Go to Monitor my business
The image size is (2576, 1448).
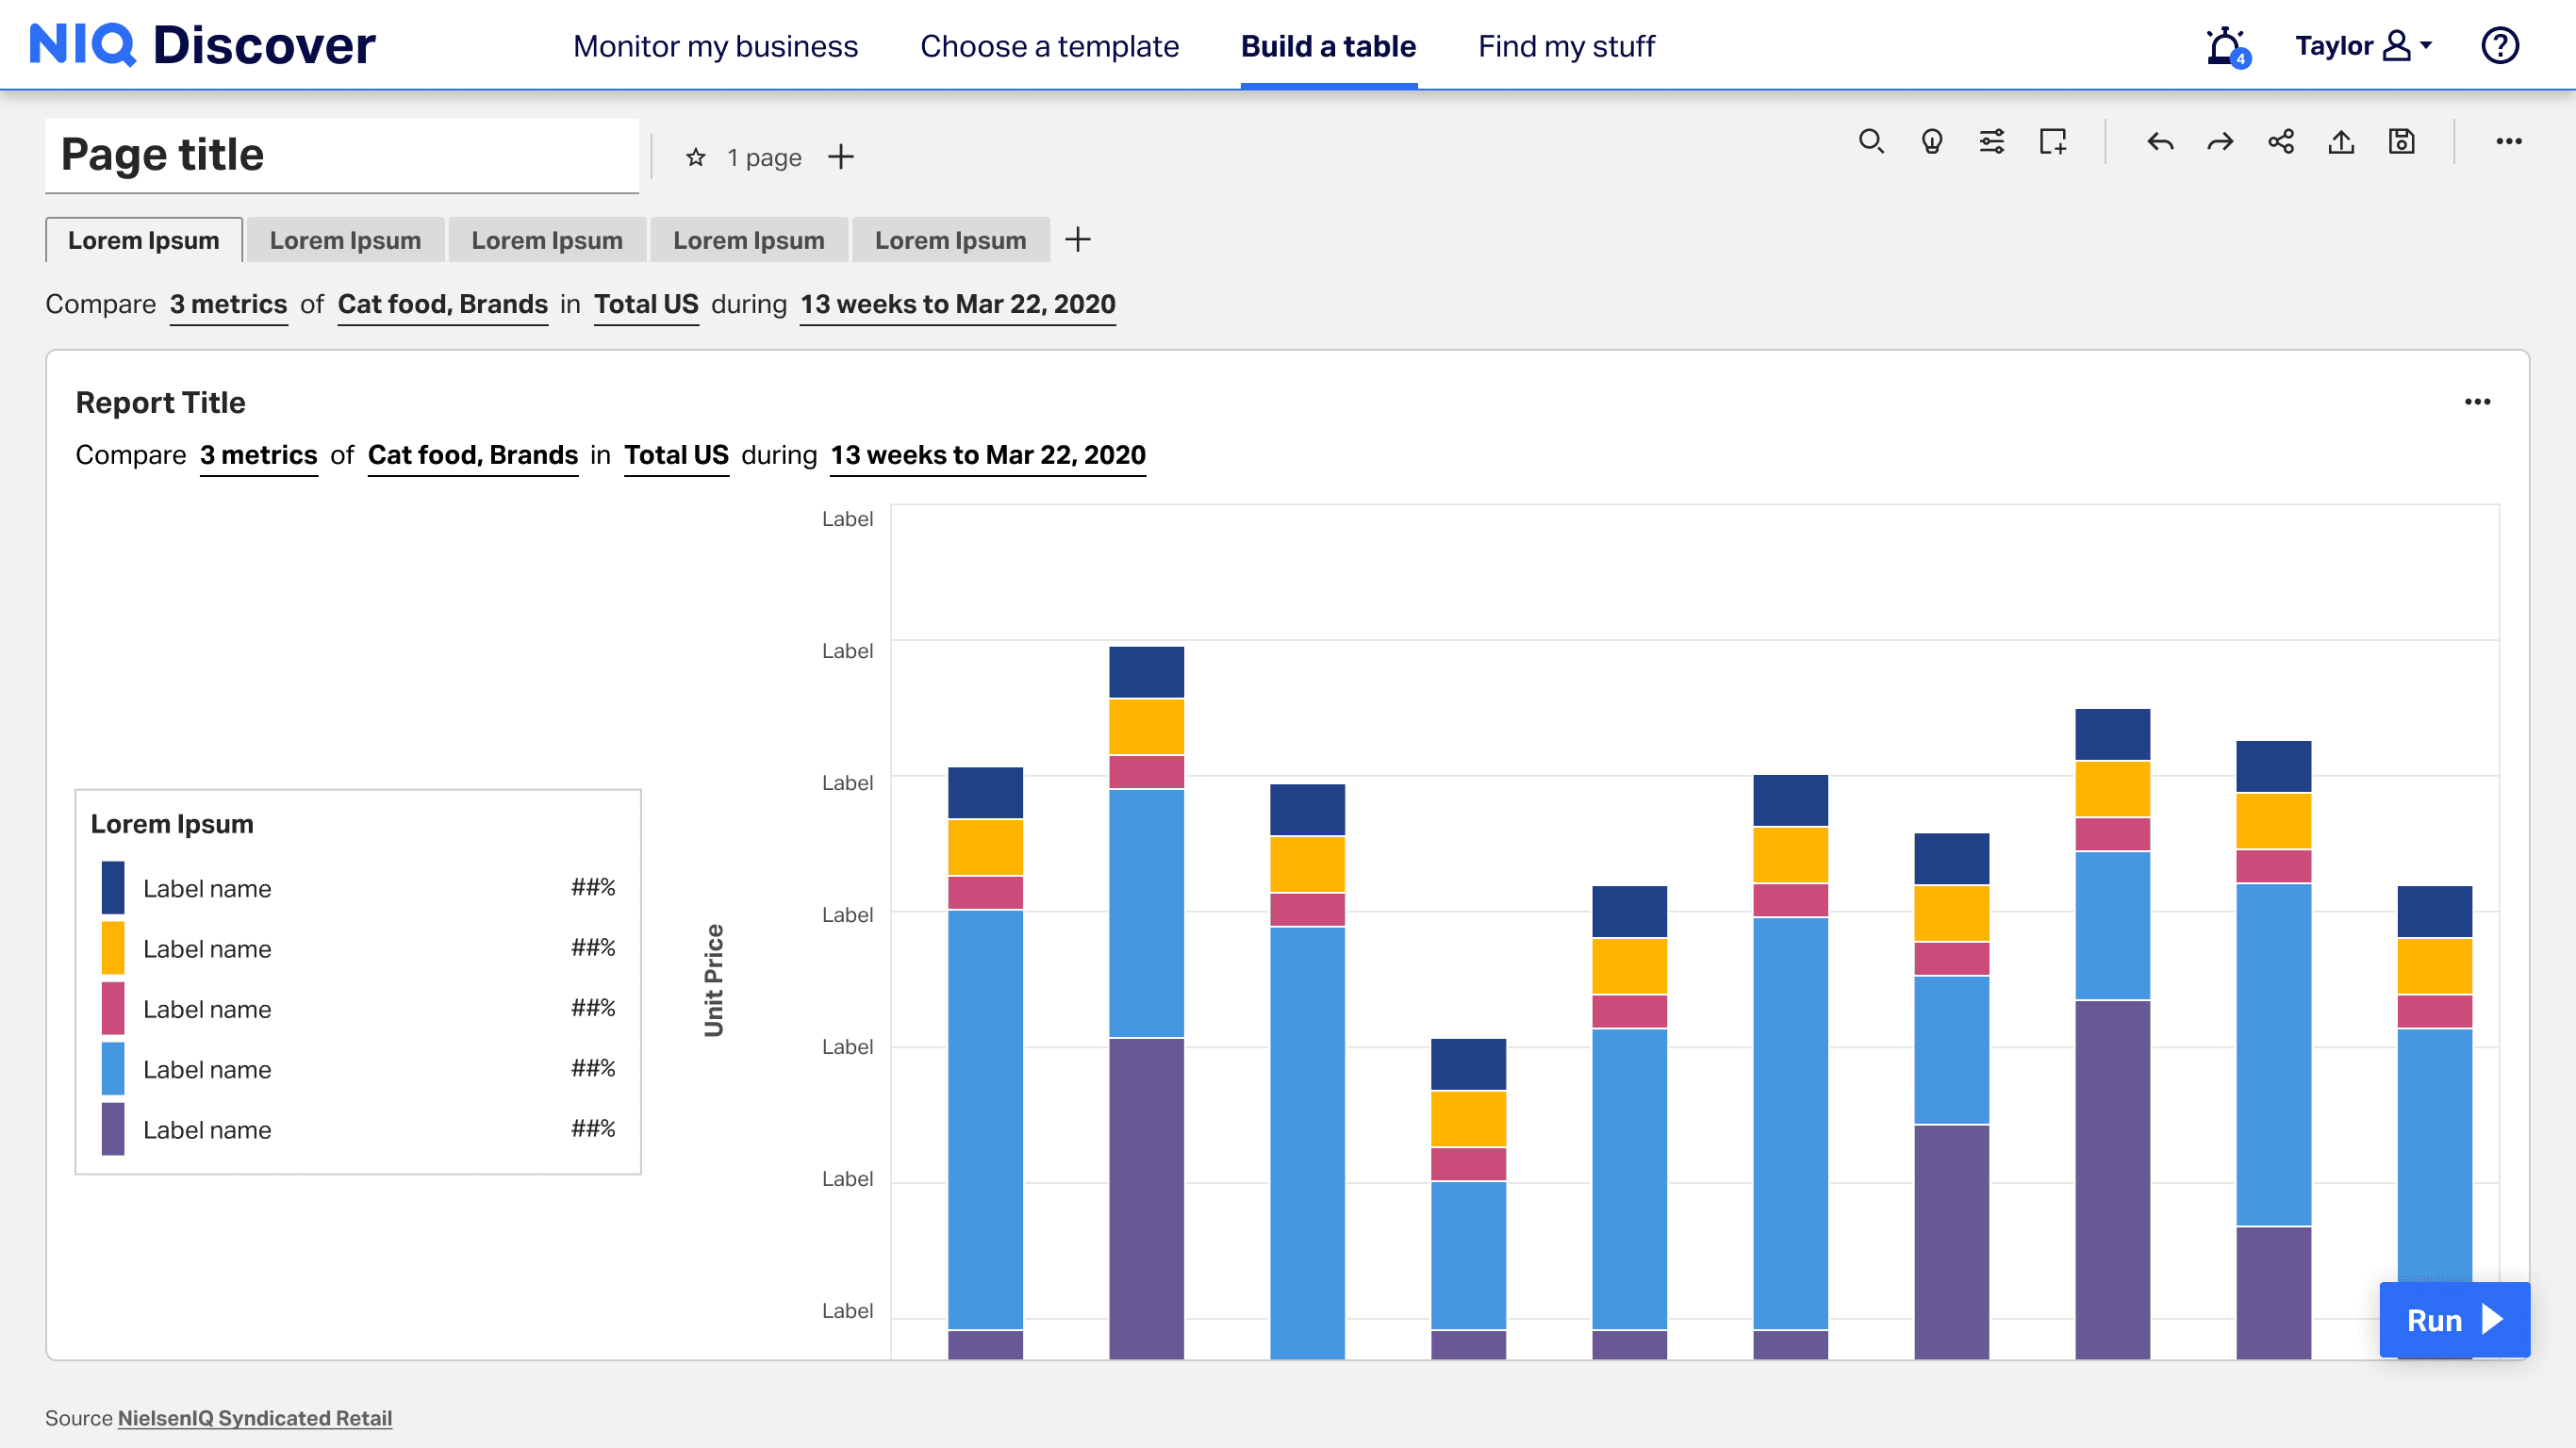tap(715, 46)
